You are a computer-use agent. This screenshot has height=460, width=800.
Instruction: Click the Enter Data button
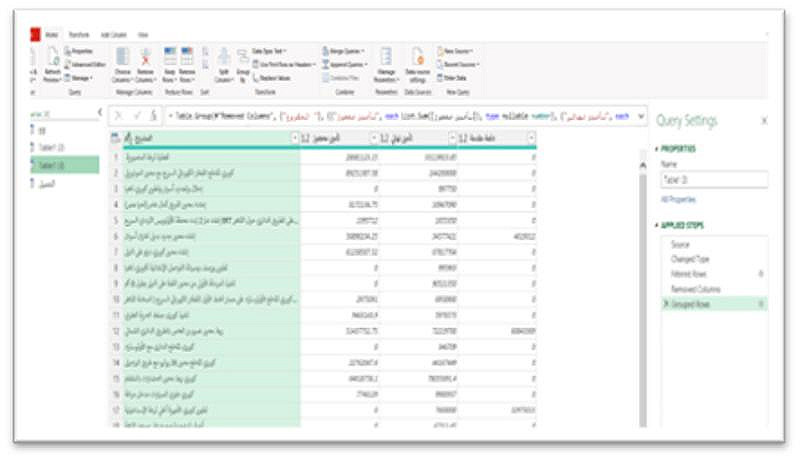pos(452,78)
